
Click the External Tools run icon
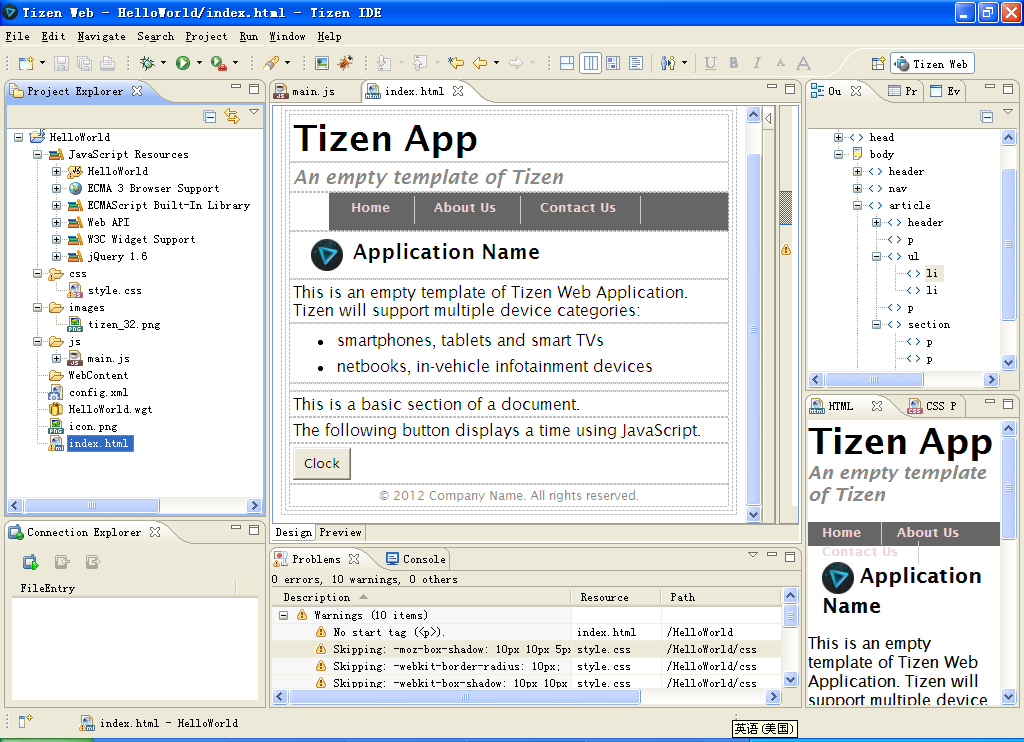point(219,63)
